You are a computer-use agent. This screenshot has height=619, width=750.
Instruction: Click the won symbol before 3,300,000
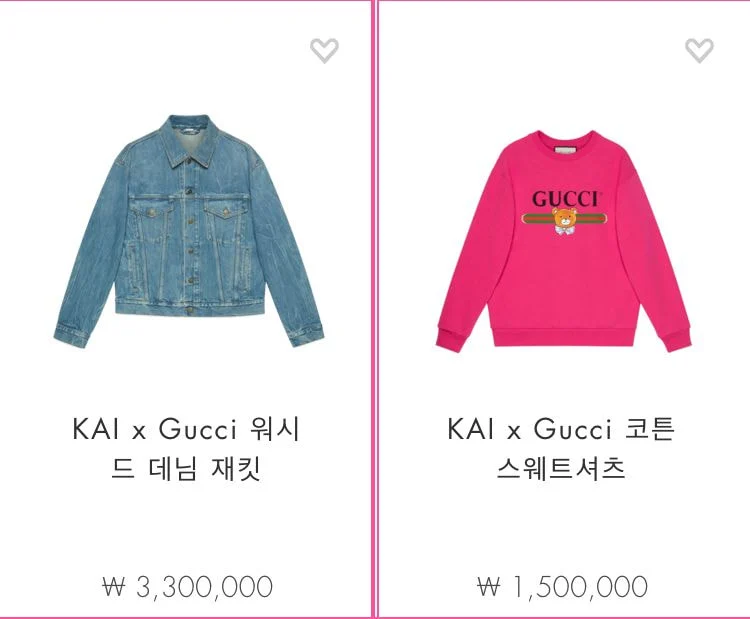(x=113, y=586)
